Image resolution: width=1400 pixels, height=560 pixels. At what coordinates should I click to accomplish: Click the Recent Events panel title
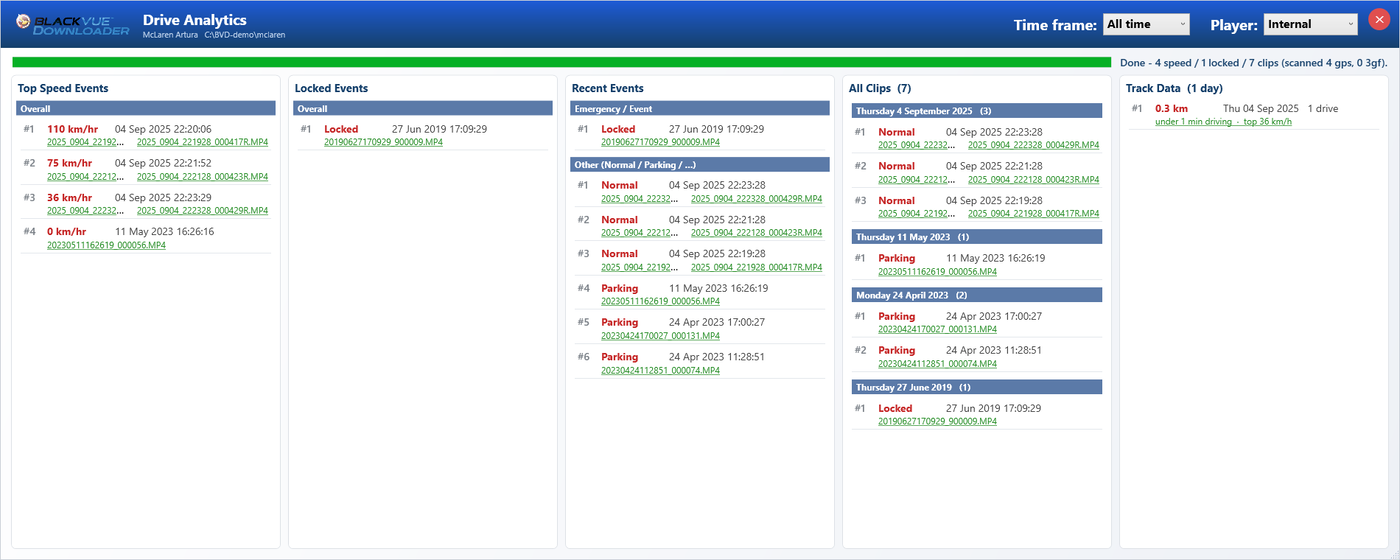point(607,88)
